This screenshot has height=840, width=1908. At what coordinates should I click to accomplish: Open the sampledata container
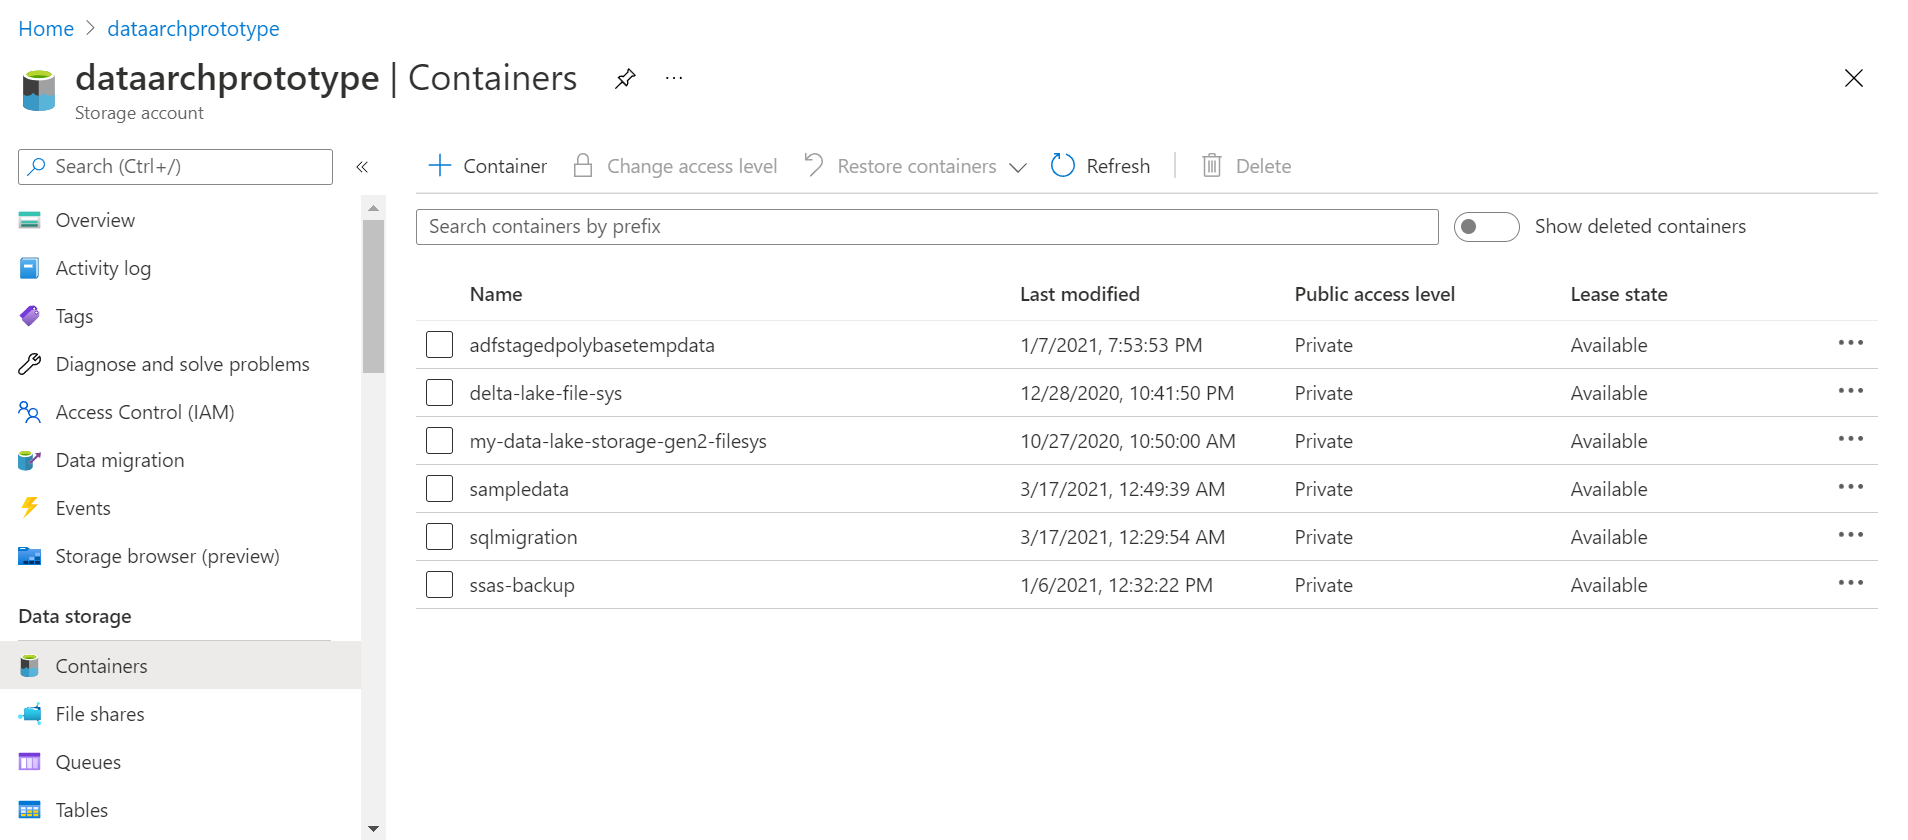click(519, 489)
